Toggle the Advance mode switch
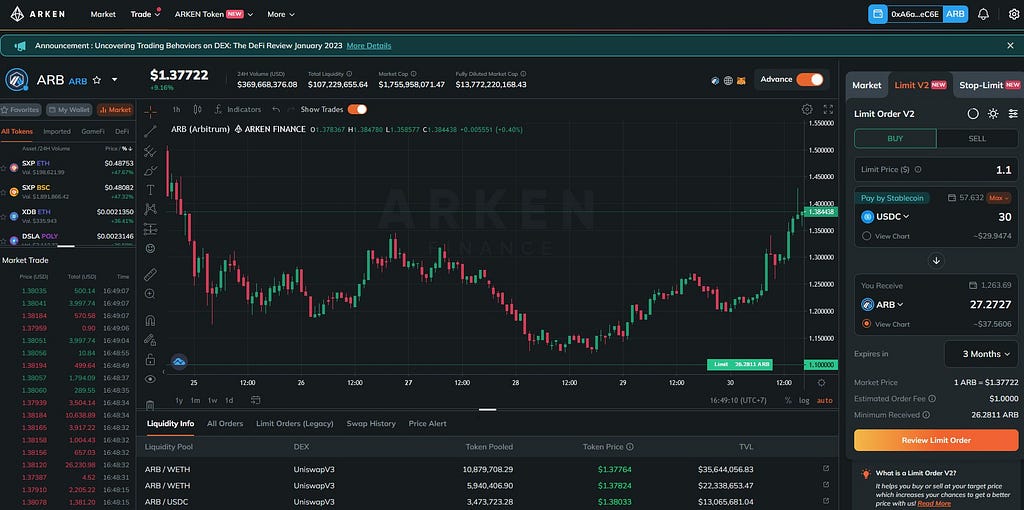 (x=810, y=80)
